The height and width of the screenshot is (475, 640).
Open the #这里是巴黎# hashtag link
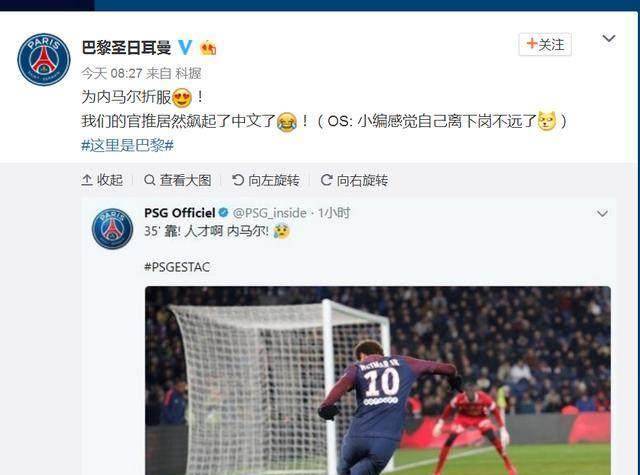[127, 145]
